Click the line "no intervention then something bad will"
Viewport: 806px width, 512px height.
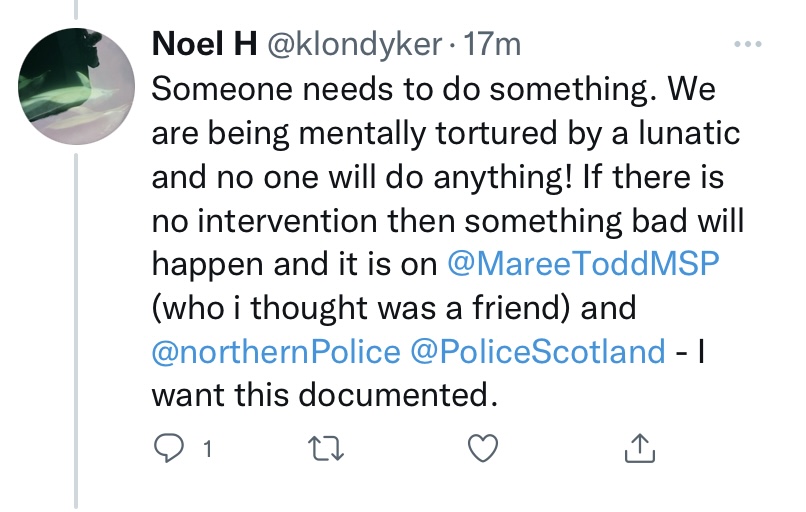[447, 220]
